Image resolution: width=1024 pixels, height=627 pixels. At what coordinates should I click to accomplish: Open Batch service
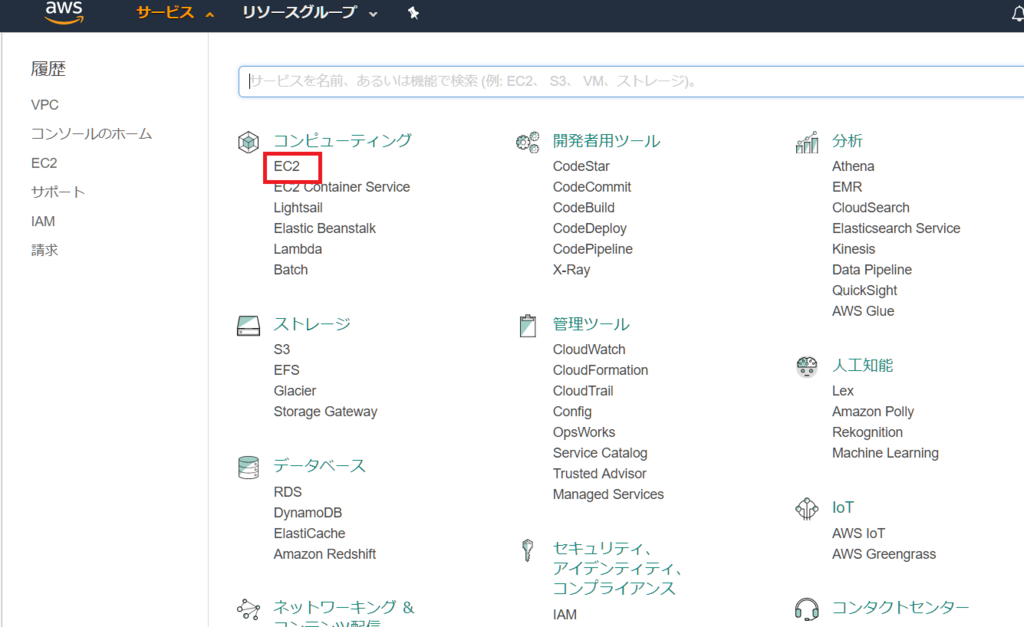291,270
